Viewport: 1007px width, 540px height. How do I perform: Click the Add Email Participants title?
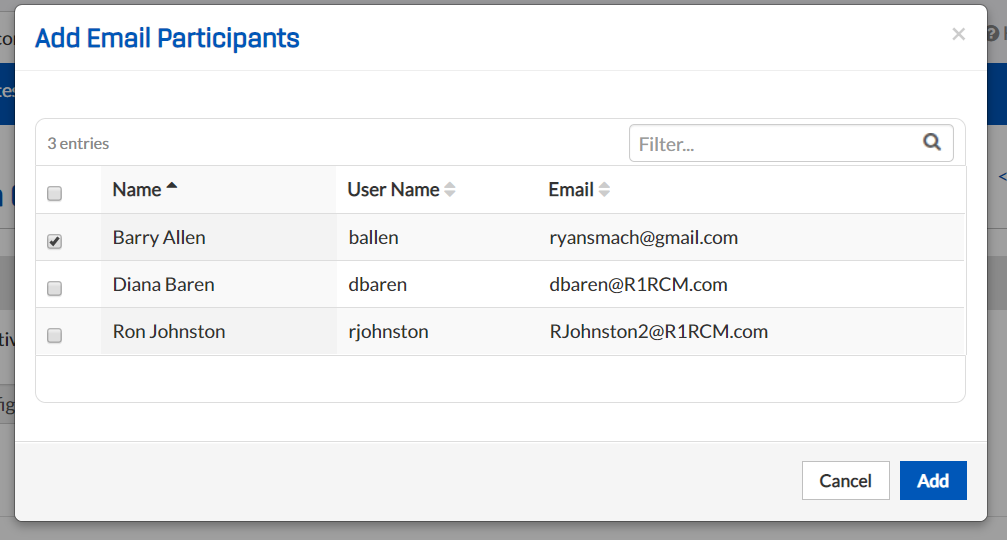(167, 39)
